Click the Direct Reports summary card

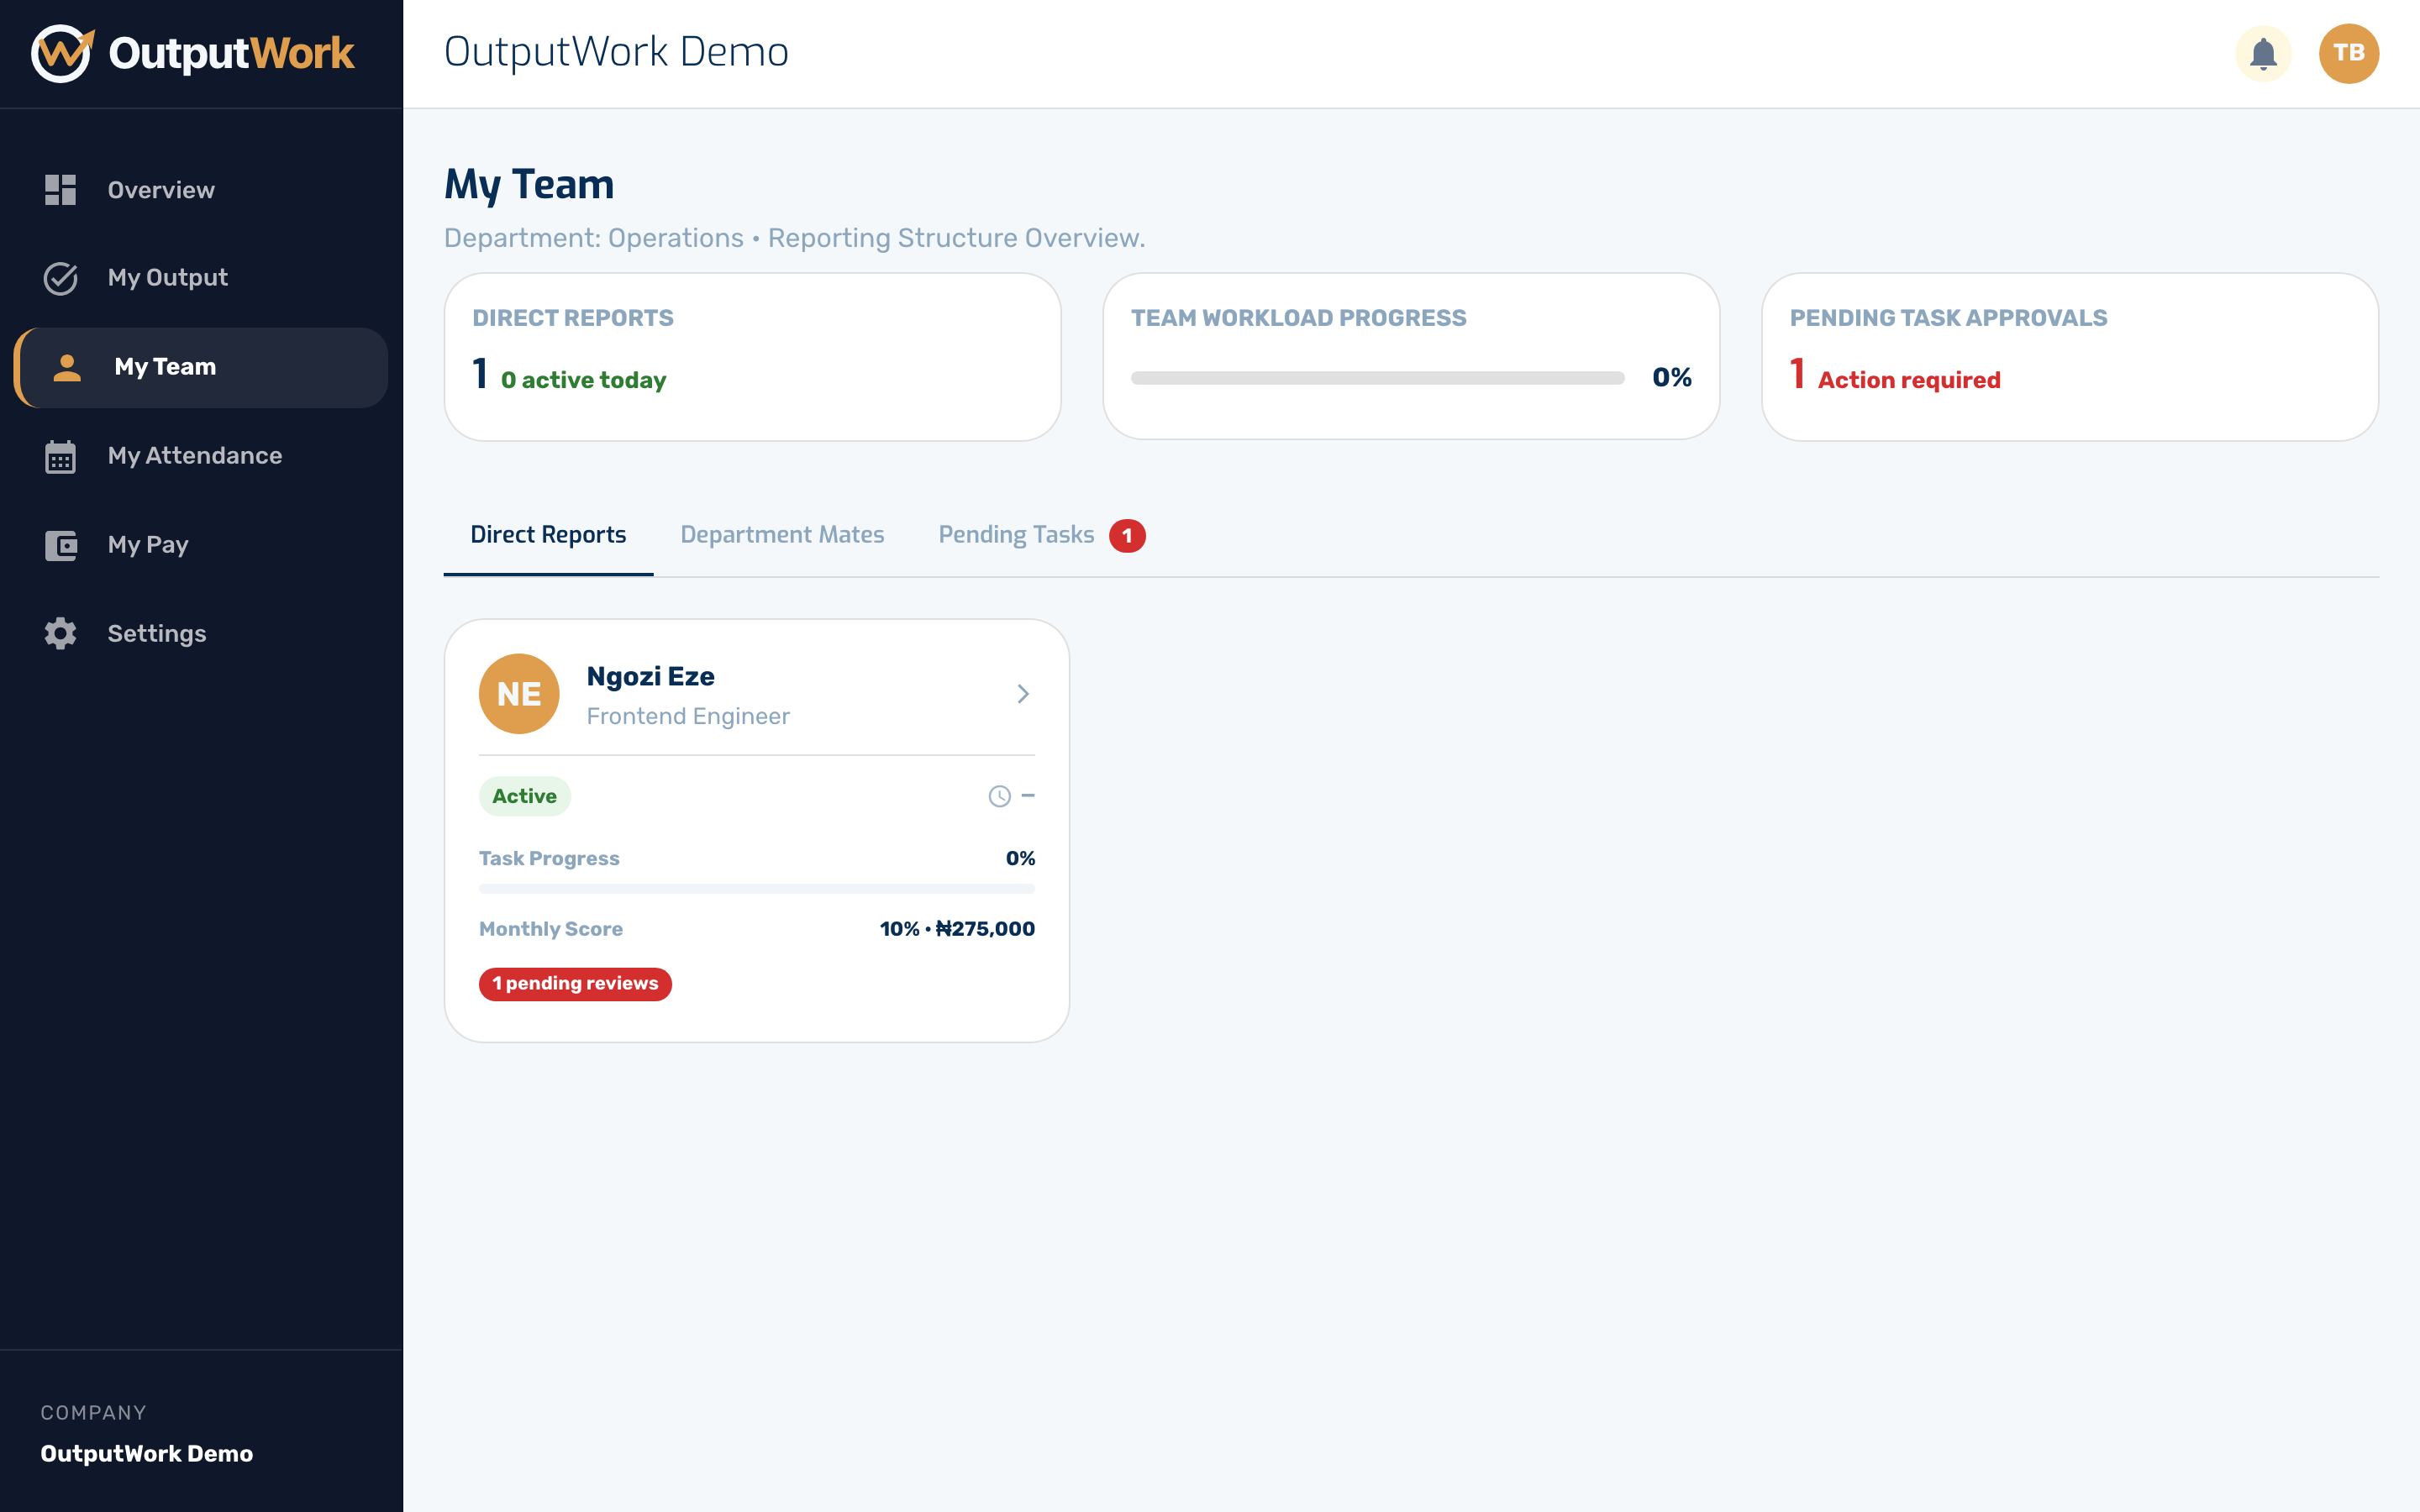pos(752,357)
